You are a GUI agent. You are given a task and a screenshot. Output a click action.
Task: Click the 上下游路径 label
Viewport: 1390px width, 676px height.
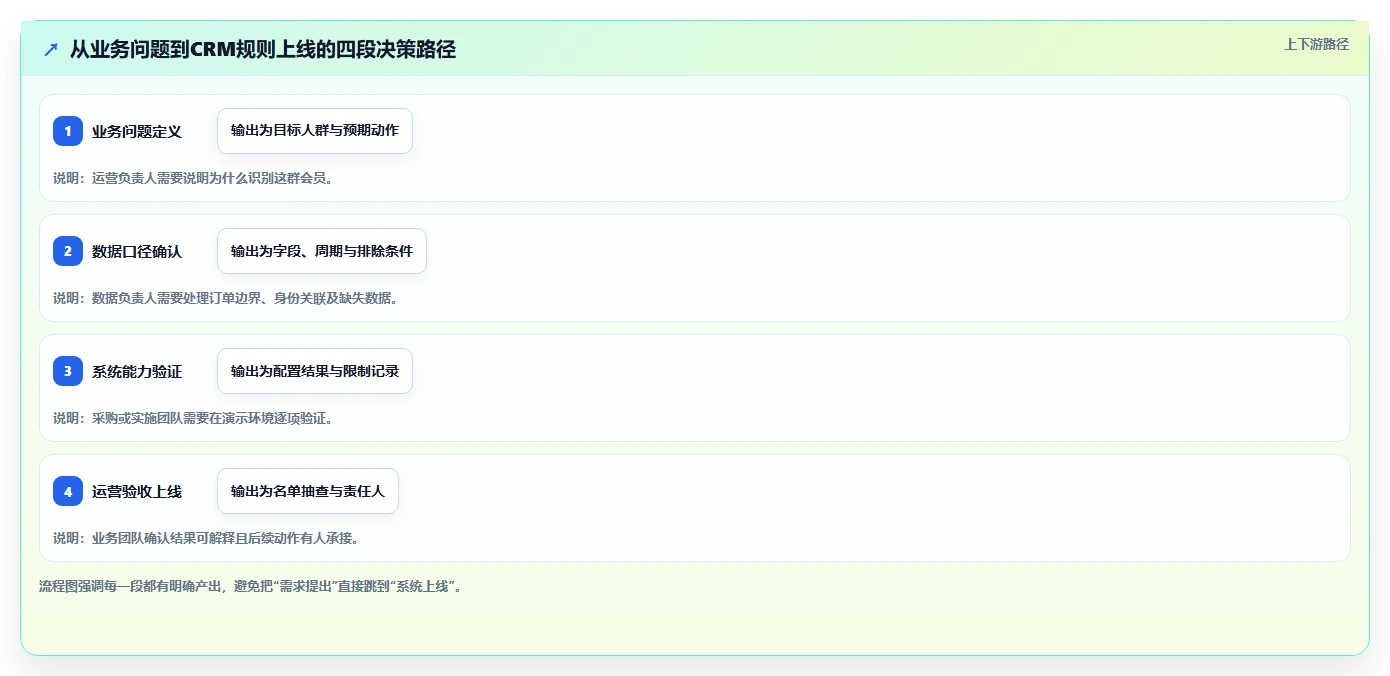1316,44
